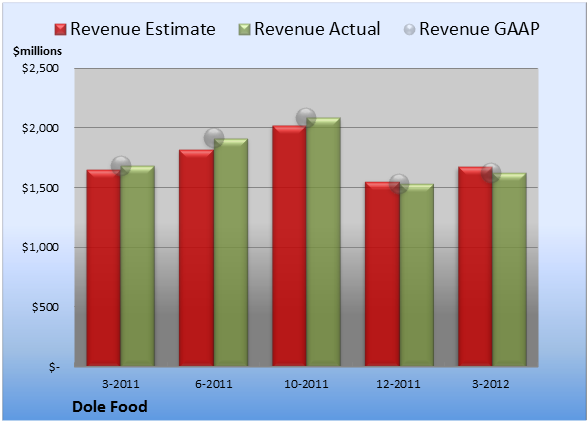Click the GAAP sphere marker for 10-2011

coord(306,117)
